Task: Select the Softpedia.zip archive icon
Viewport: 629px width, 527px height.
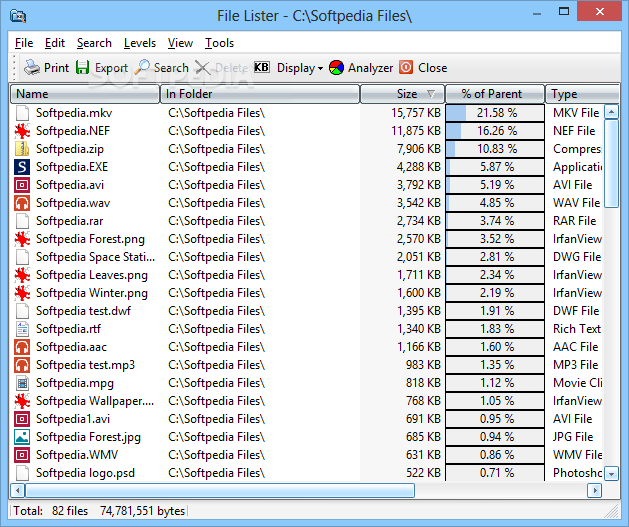Action: point(22,149)
